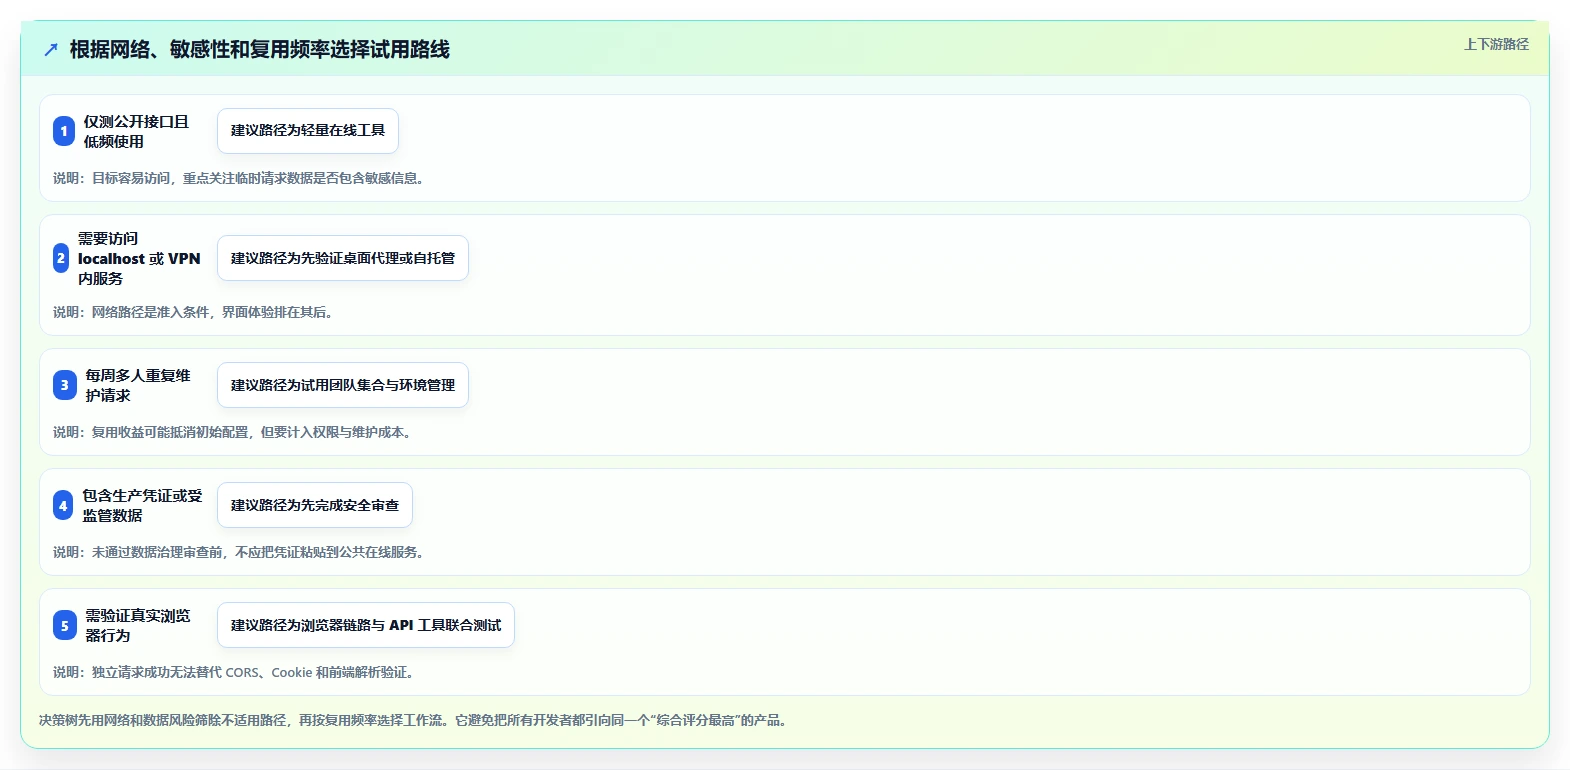Click the footer paragraph starting 决策树先用网络和数据风险
The width and height of the screenshot is (1570, 770).
coord(415,720)
